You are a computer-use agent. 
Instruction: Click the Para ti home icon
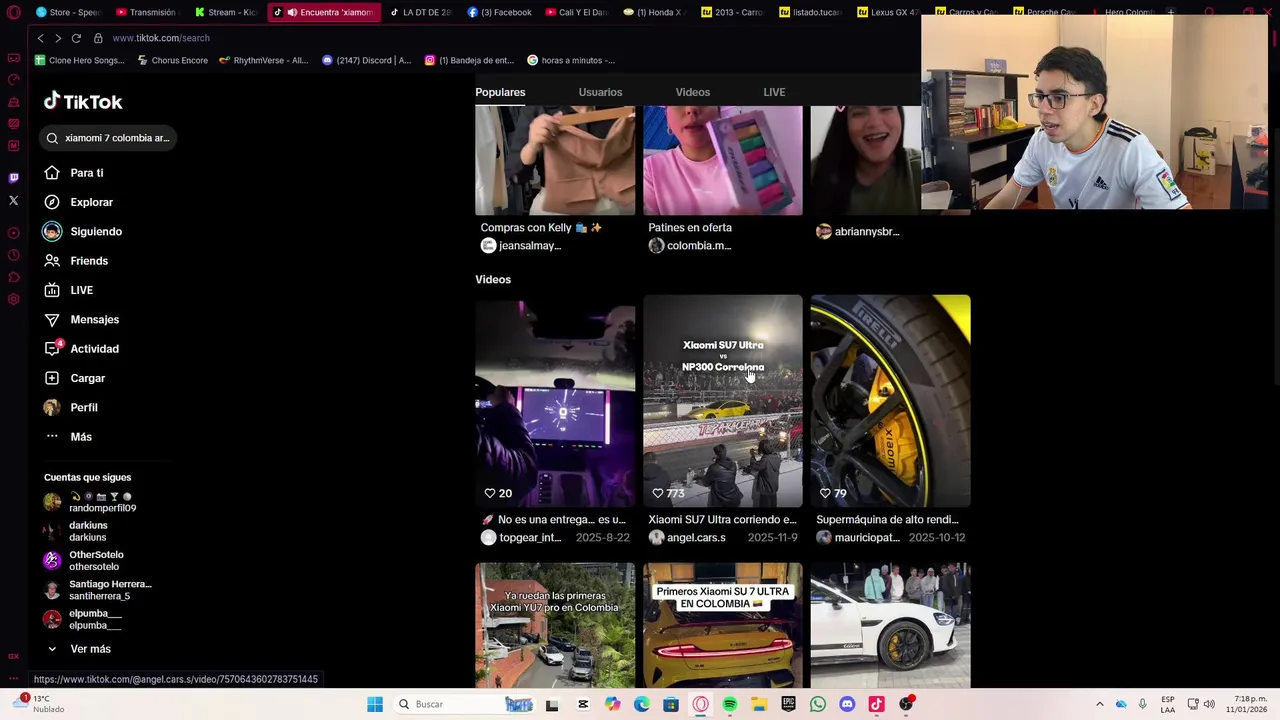(x=52, y=173)
